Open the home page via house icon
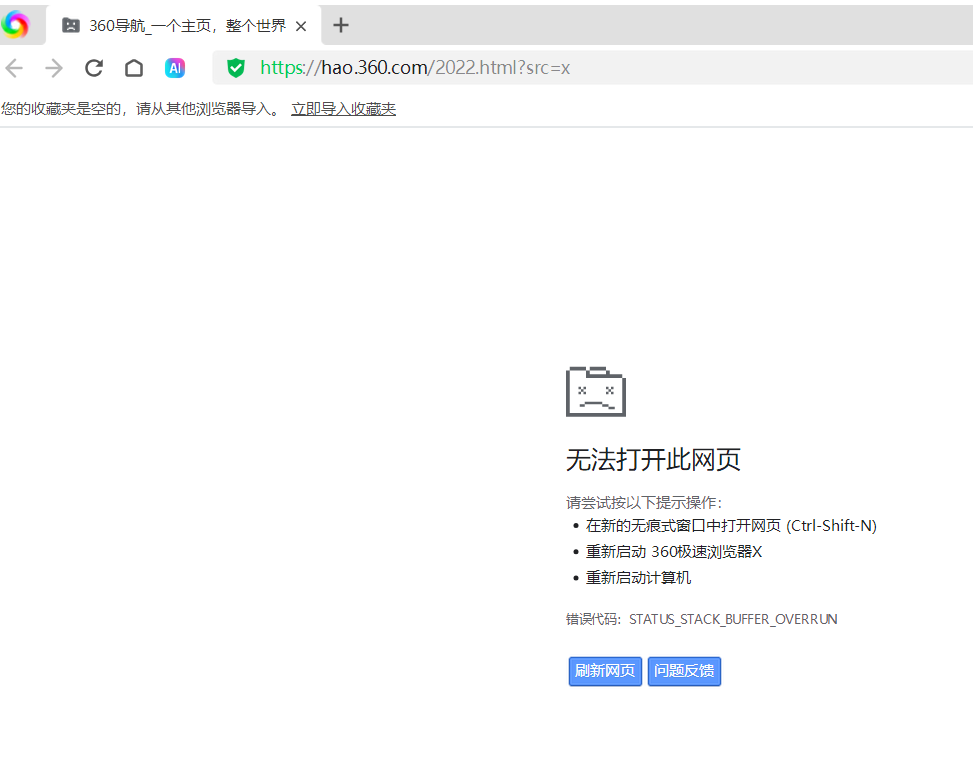The height and width of the screenshot is (757, 973). [134, 68]
